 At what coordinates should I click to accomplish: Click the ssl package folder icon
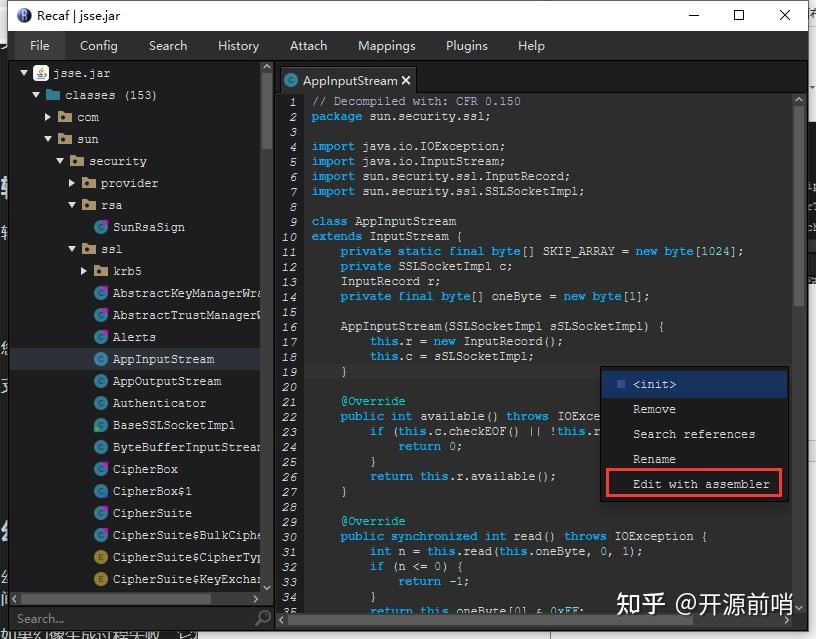tap(88, 248)
